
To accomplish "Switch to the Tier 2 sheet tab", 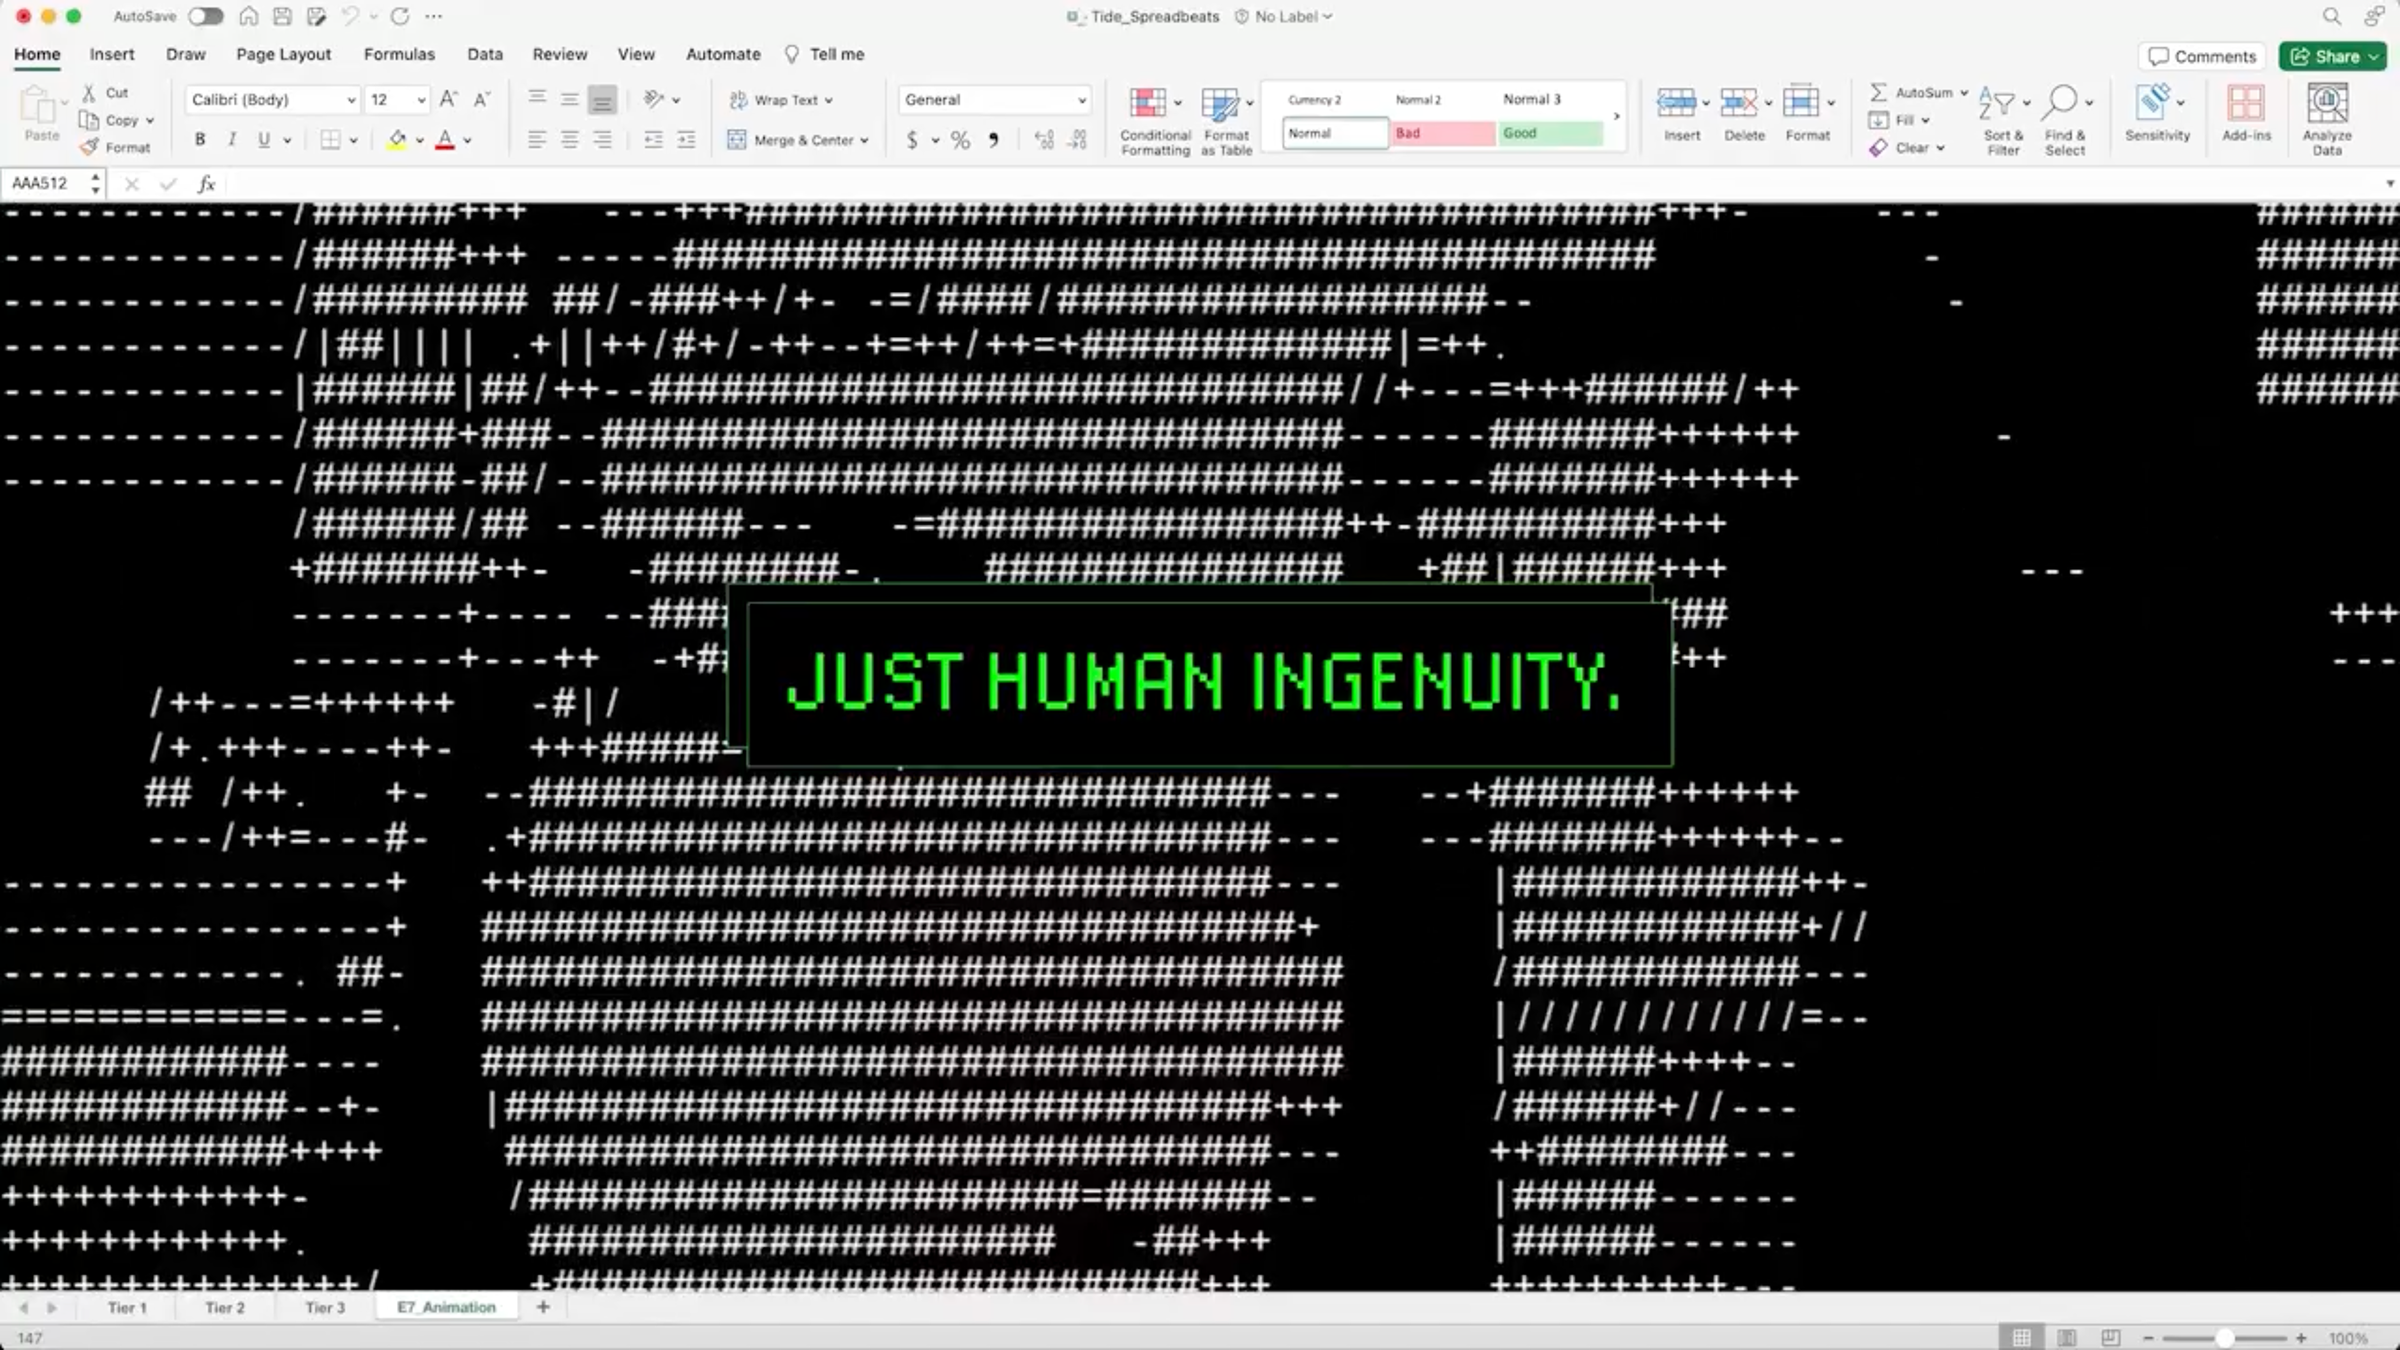I will pyautogui.click(x=225, y=1307).
